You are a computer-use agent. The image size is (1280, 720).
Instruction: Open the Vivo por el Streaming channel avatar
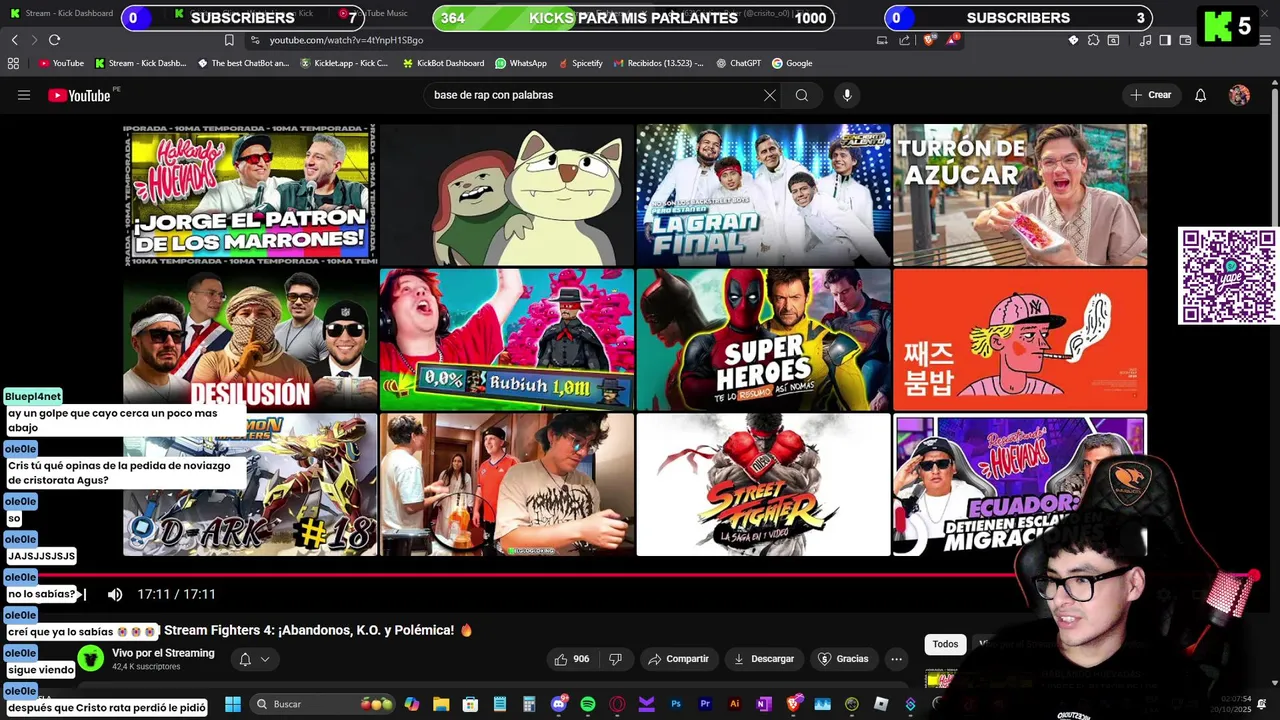(91, 658)
